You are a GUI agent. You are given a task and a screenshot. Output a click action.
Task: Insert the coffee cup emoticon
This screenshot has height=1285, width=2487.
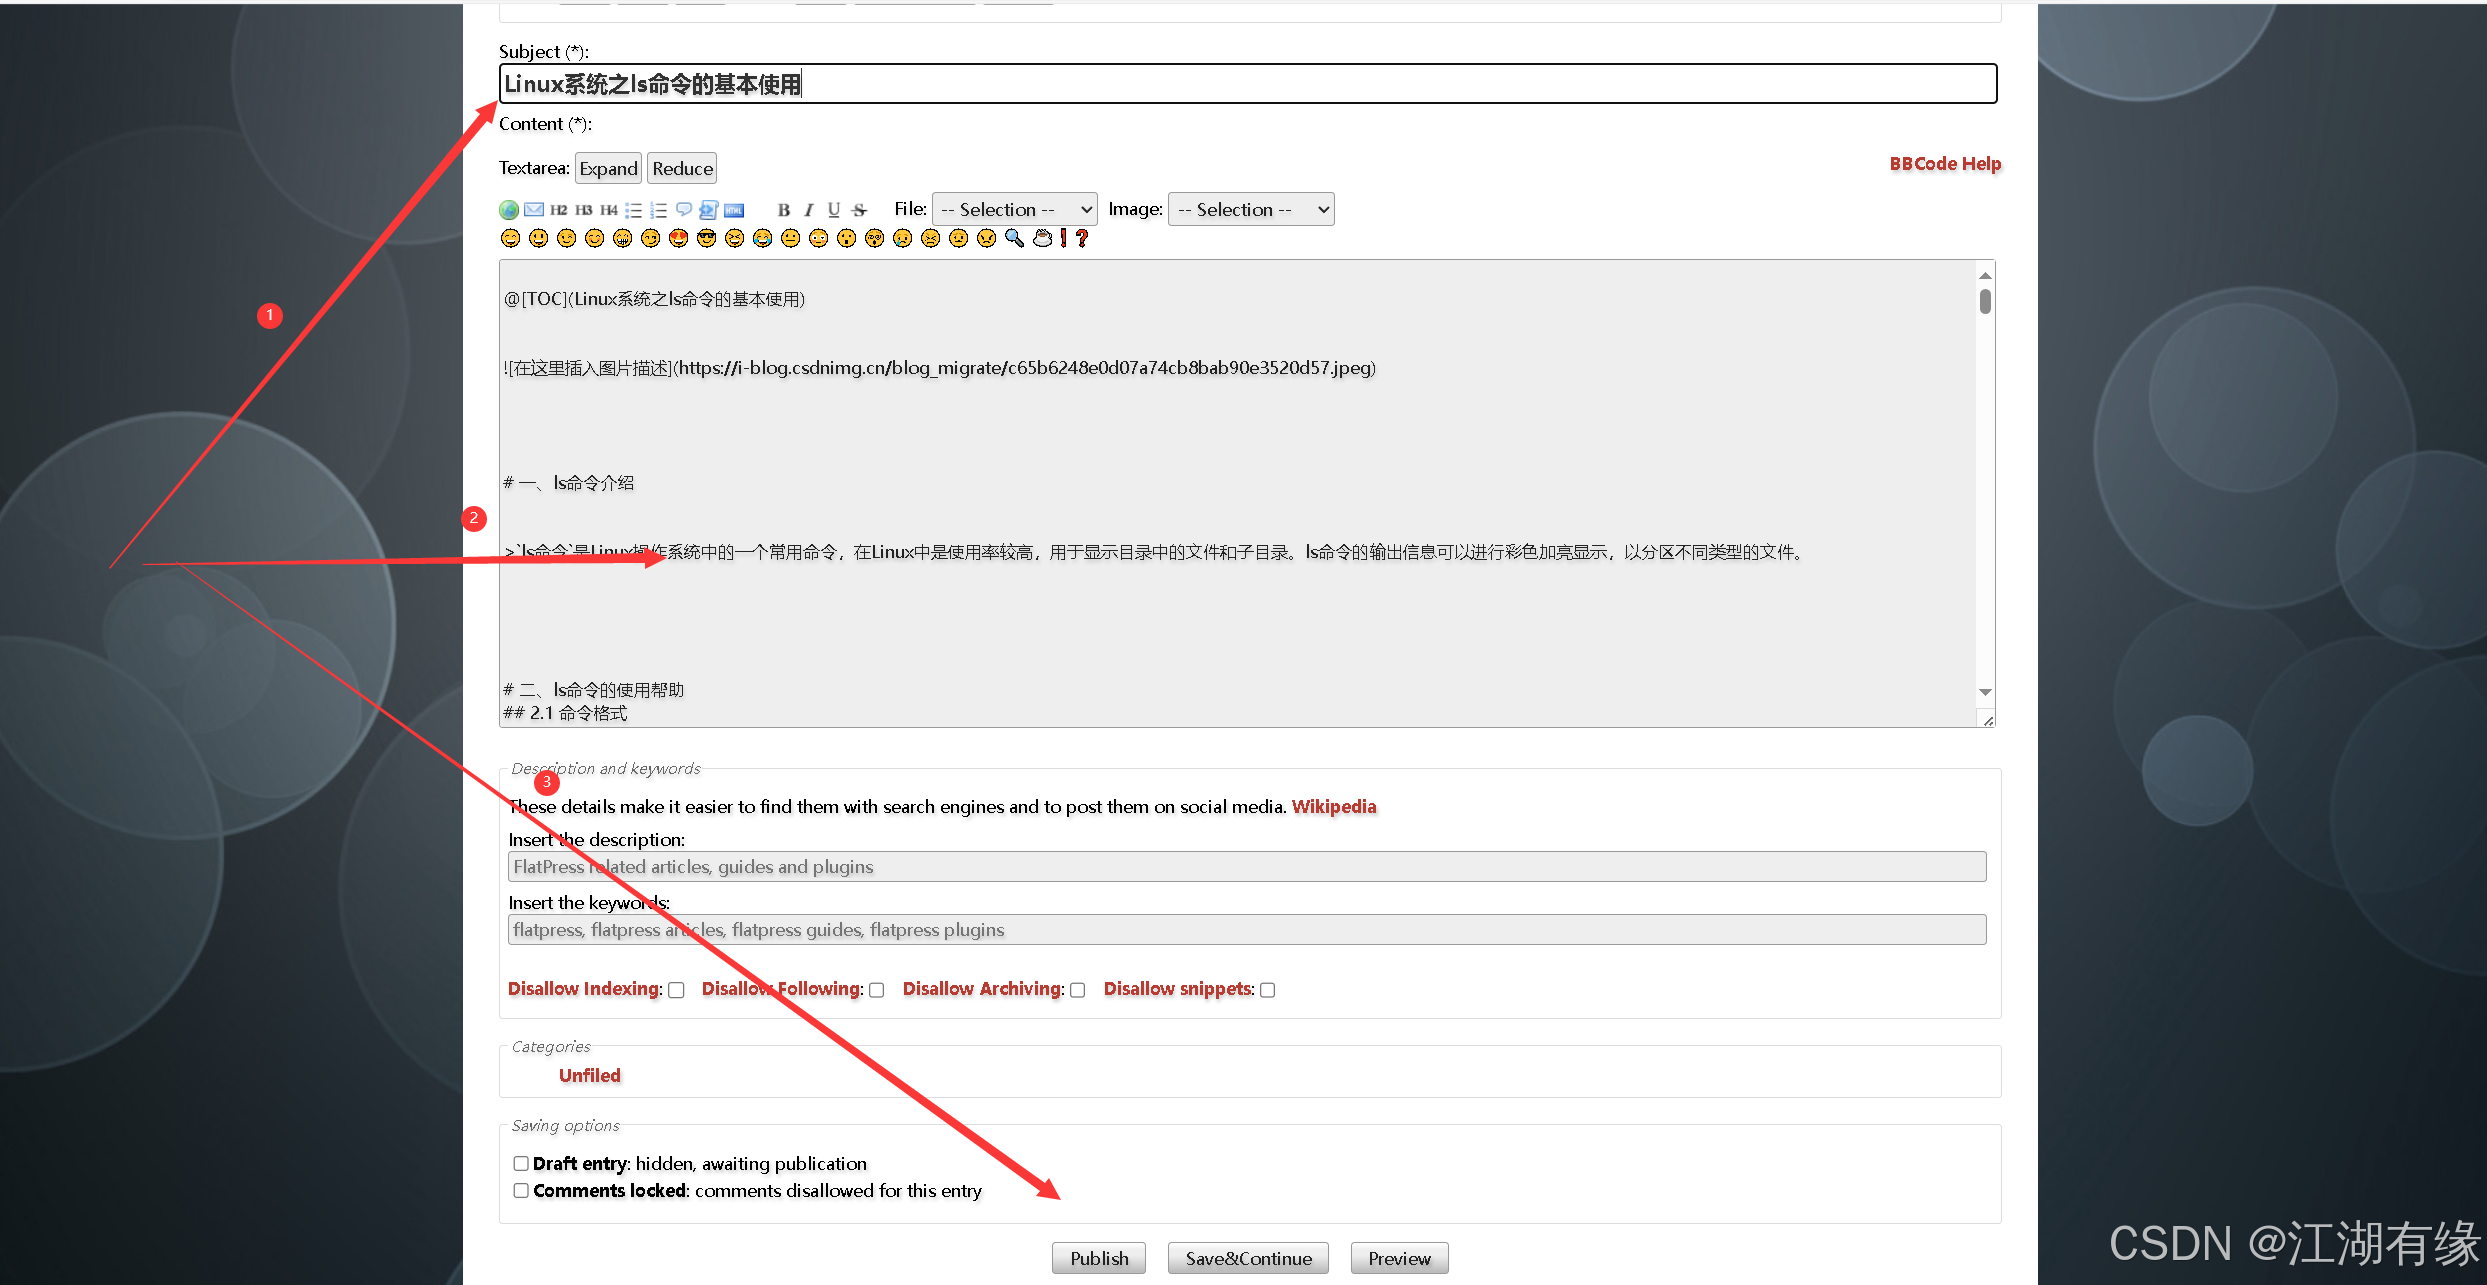click(1042, 238)
